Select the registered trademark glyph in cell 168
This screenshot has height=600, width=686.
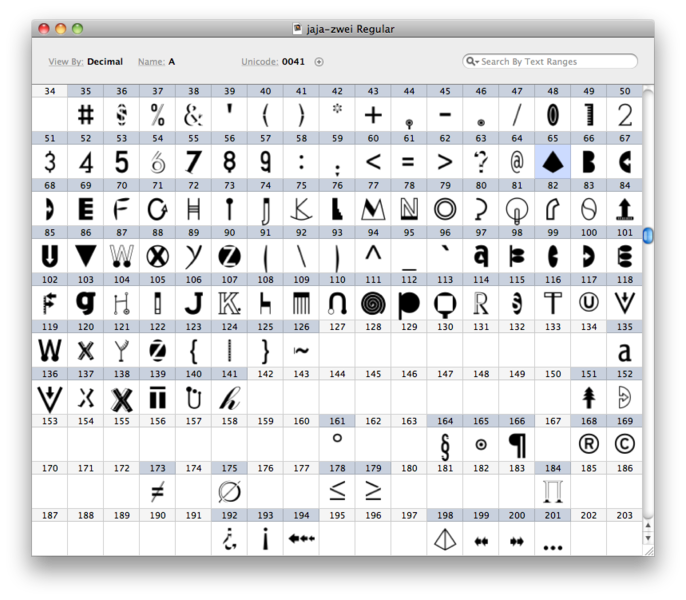click(589, 444)
